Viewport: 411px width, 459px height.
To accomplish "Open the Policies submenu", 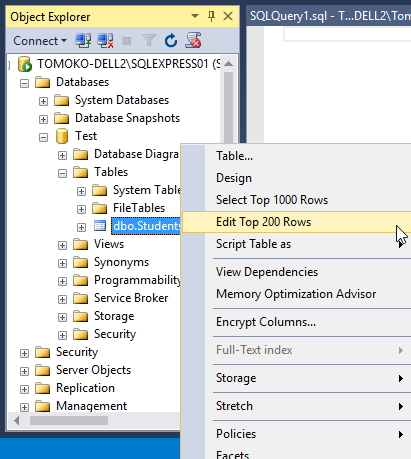I will (297, 434).
